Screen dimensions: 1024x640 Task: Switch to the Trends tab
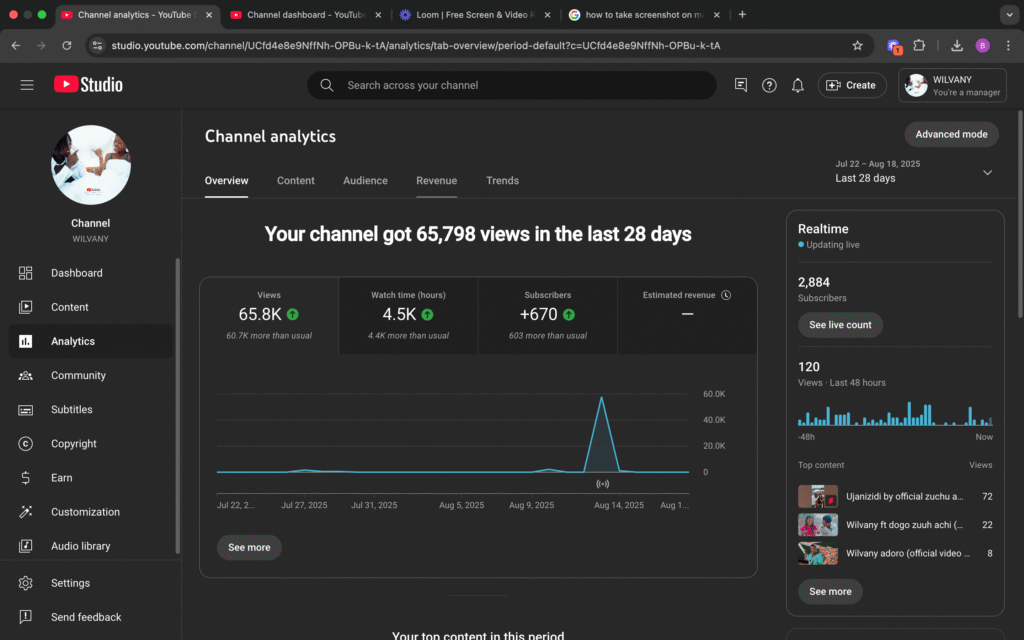[x=502, y=181]
